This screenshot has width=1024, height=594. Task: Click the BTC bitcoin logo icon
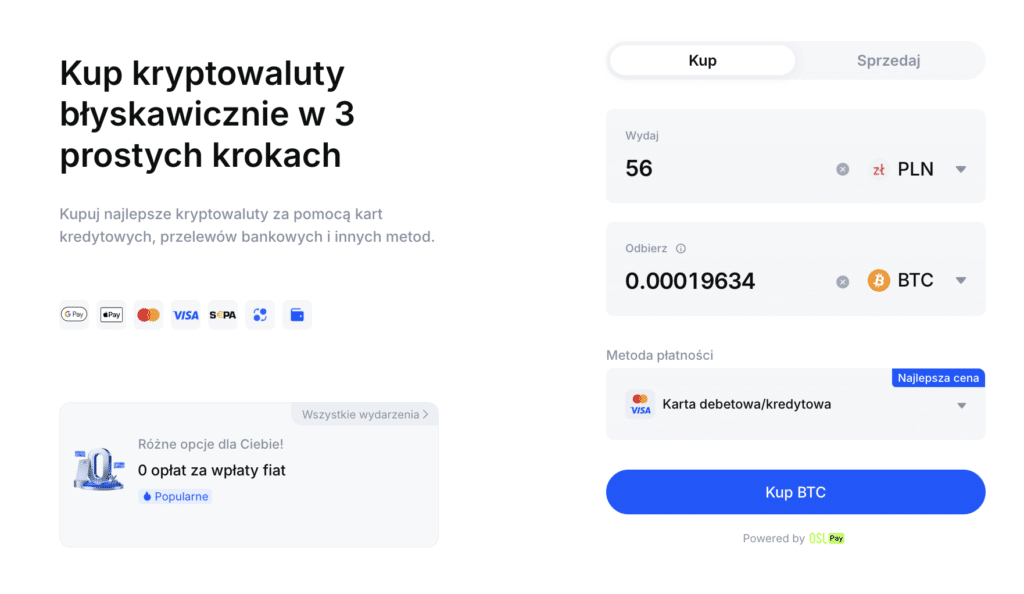[878, 281]
